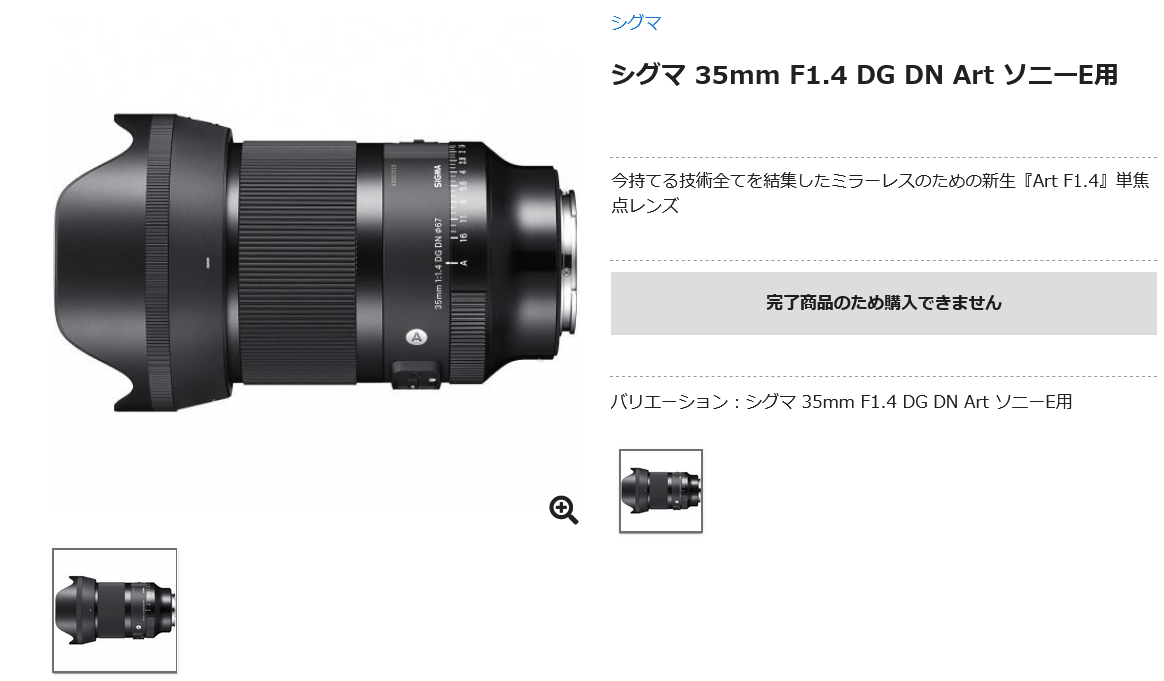Click the white index mark on hood
The width and height of the screenshot is (1164, 681).
[208, 262]
